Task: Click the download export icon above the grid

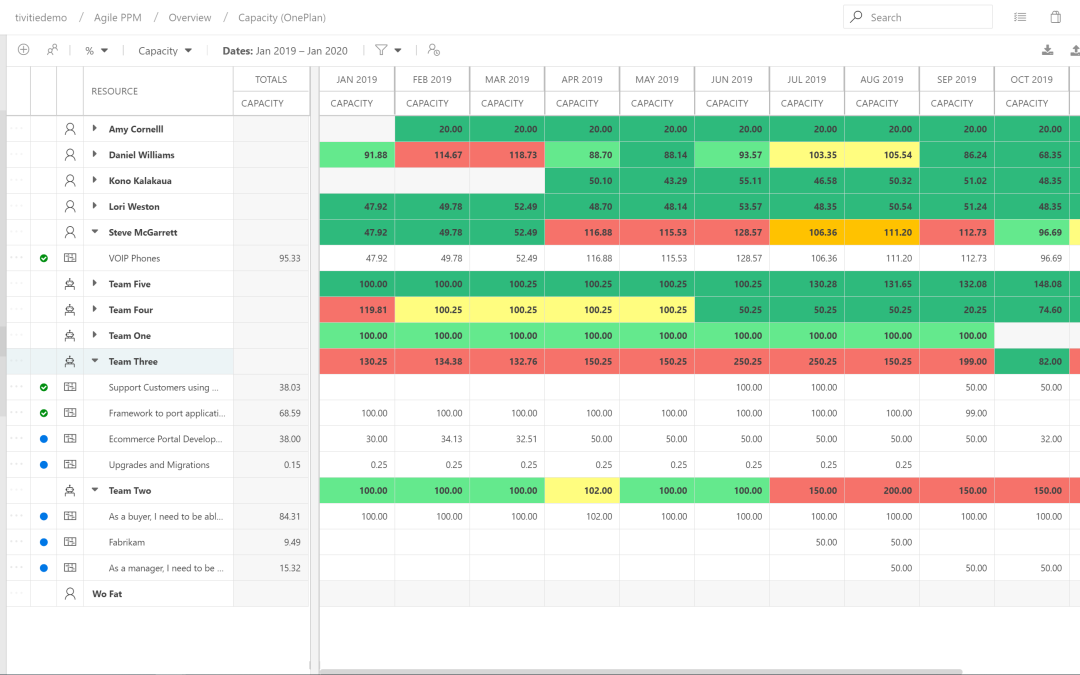Action: click(x=1047, y=49)
